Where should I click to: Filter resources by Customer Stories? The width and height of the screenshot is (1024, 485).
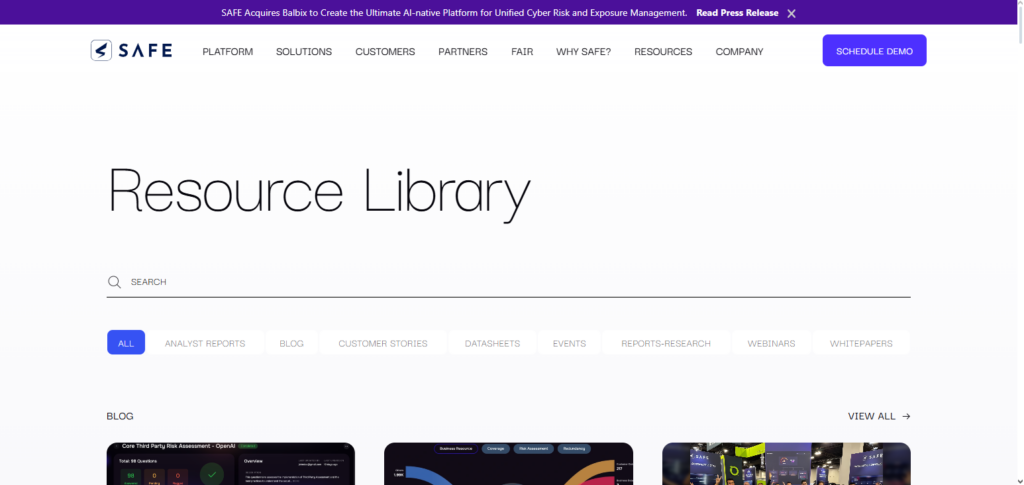383,343
